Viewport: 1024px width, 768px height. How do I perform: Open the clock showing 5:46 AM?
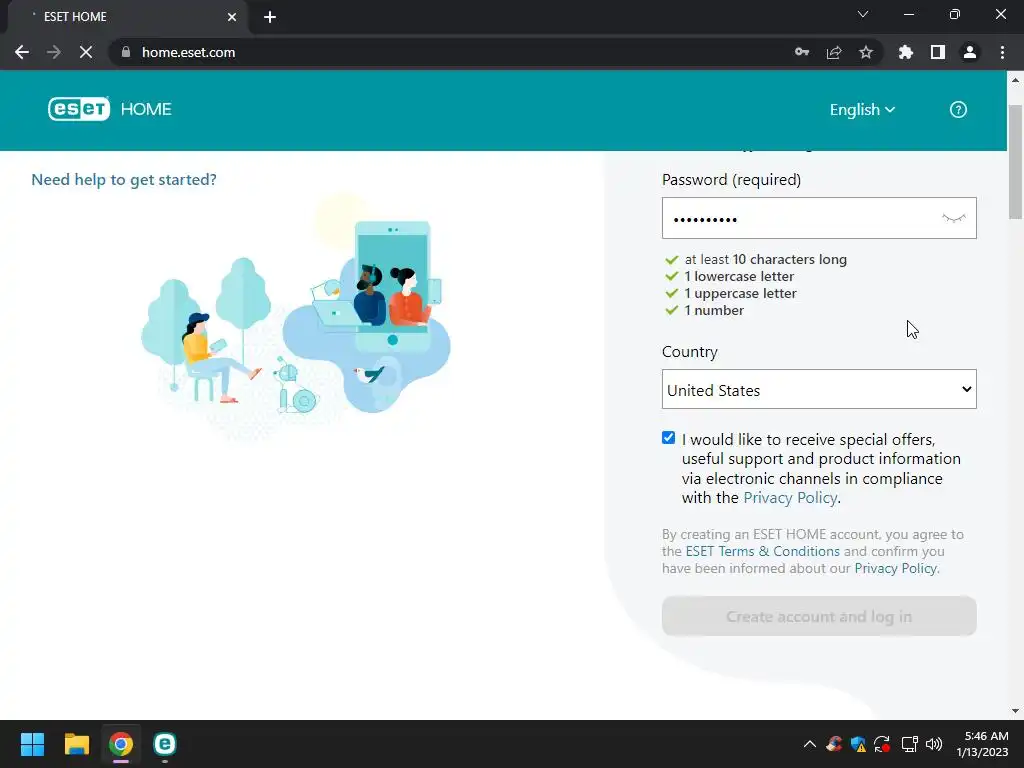(982, 744)
